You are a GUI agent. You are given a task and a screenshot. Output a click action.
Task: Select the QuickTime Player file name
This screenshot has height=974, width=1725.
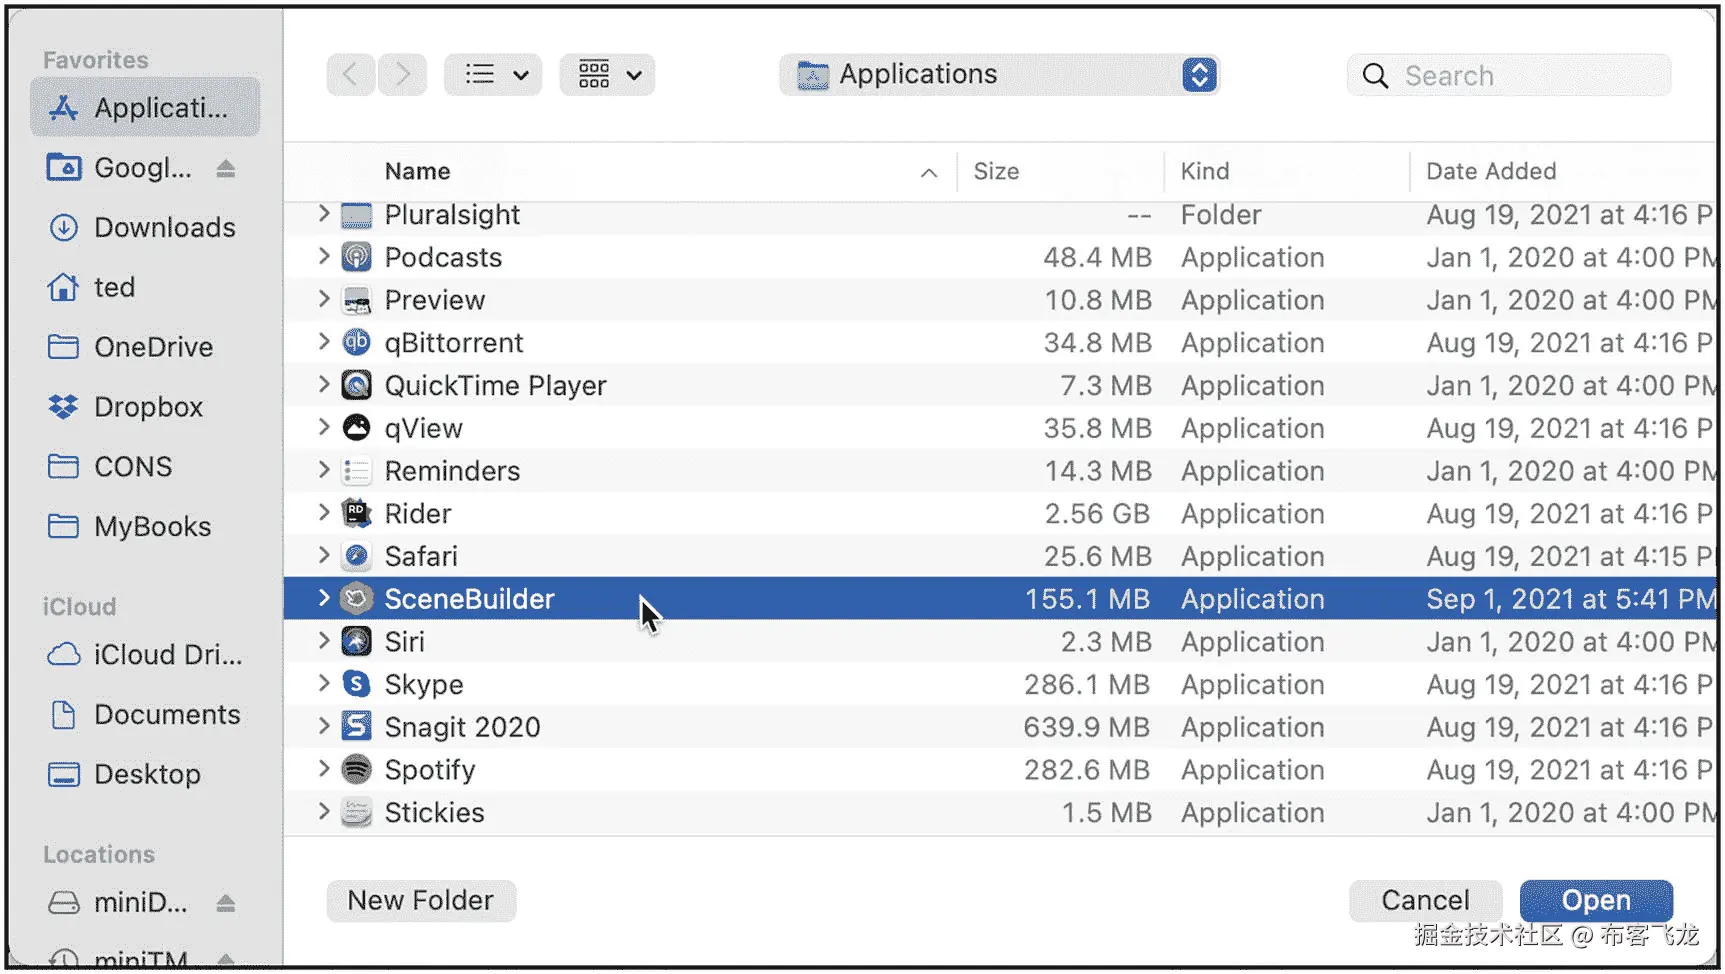click(496, 386)
